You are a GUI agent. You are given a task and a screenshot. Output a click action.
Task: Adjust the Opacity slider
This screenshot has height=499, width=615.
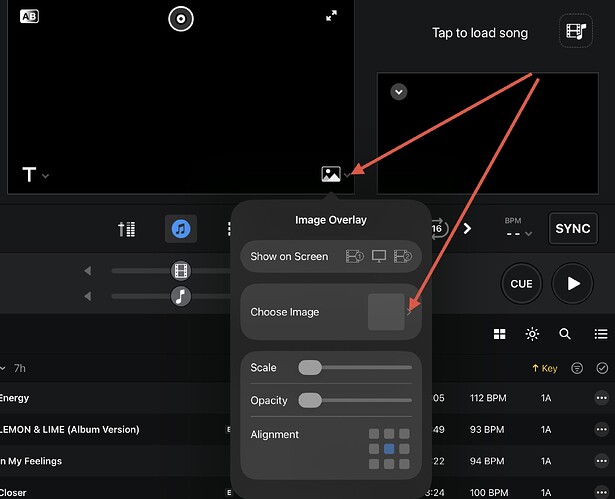point(310,400)
